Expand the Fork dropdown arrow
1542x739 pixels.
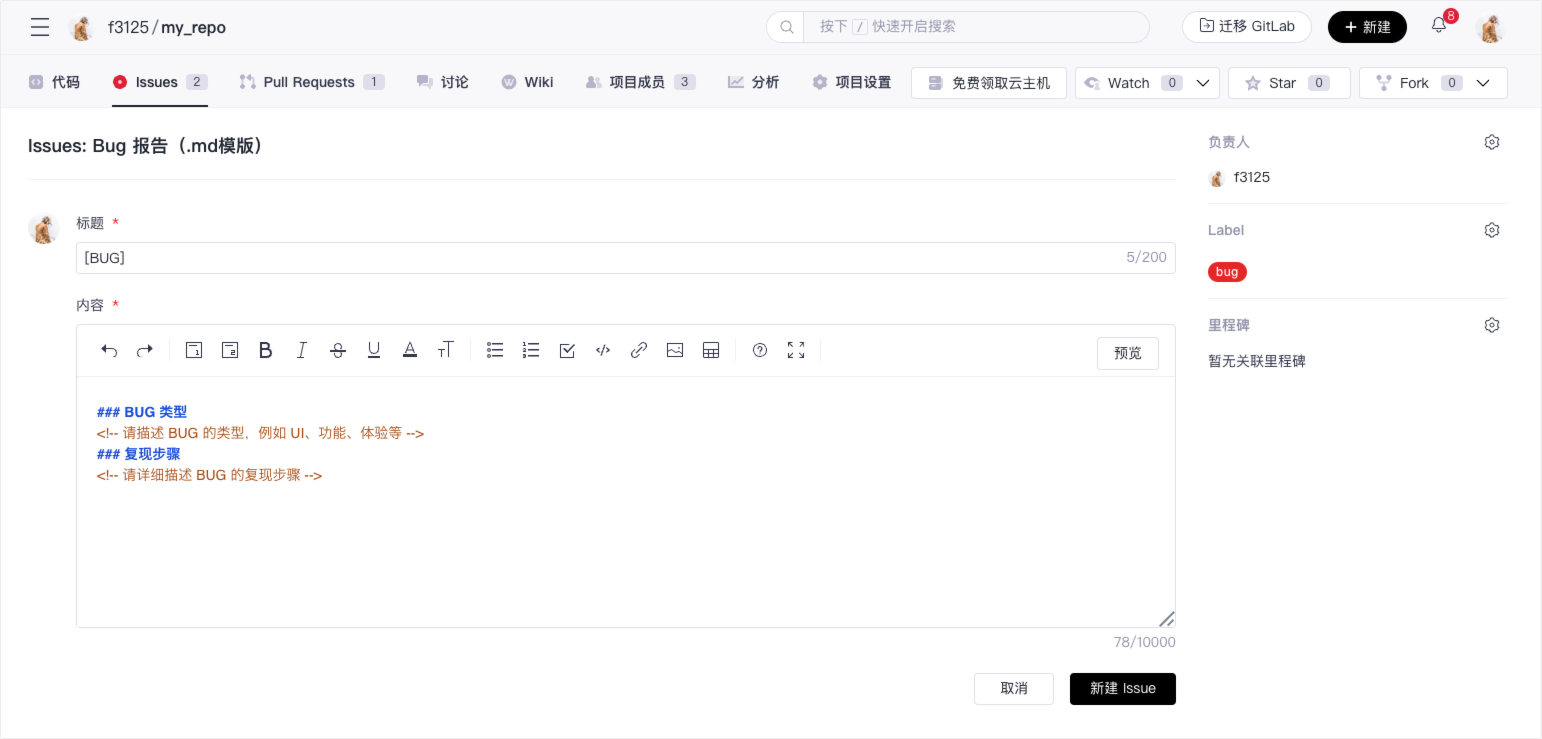1483,83
